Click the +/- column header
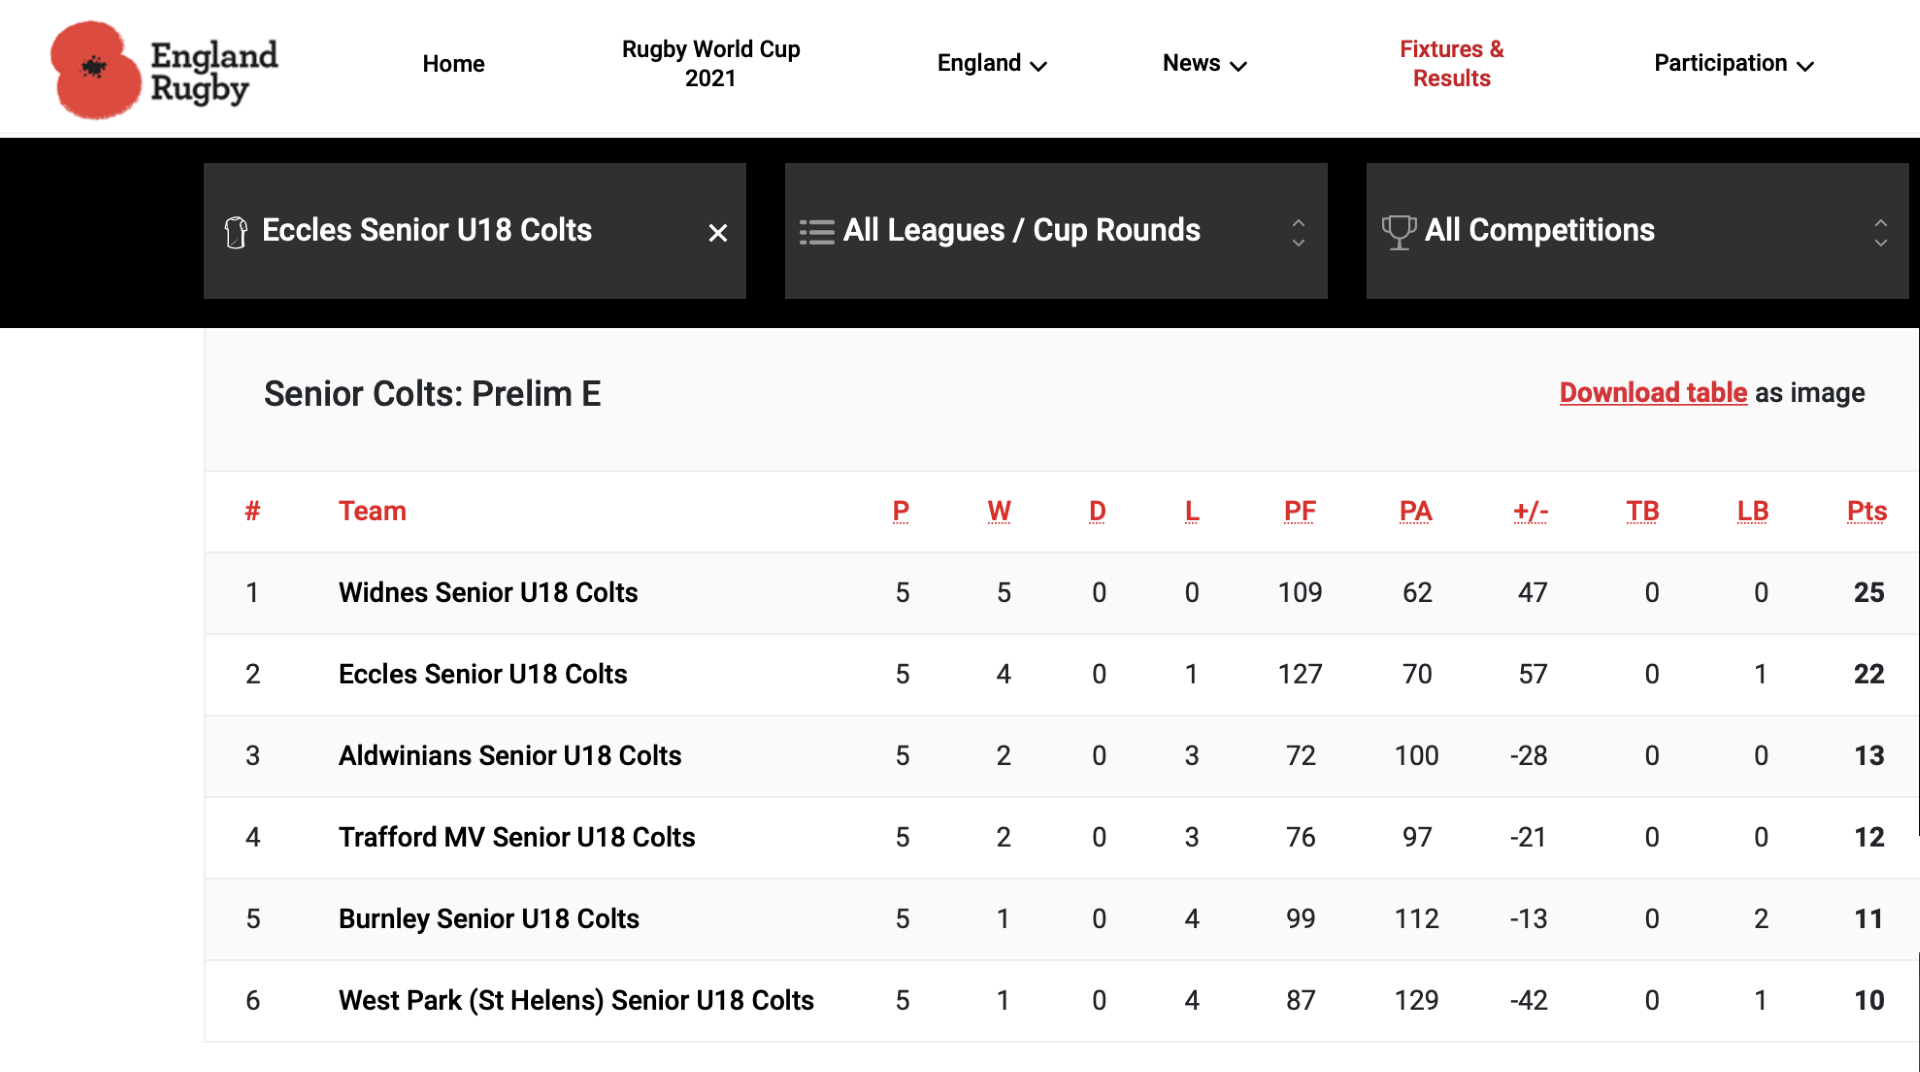This screenshot has width=1920, height=1072. pos(1530,511)
